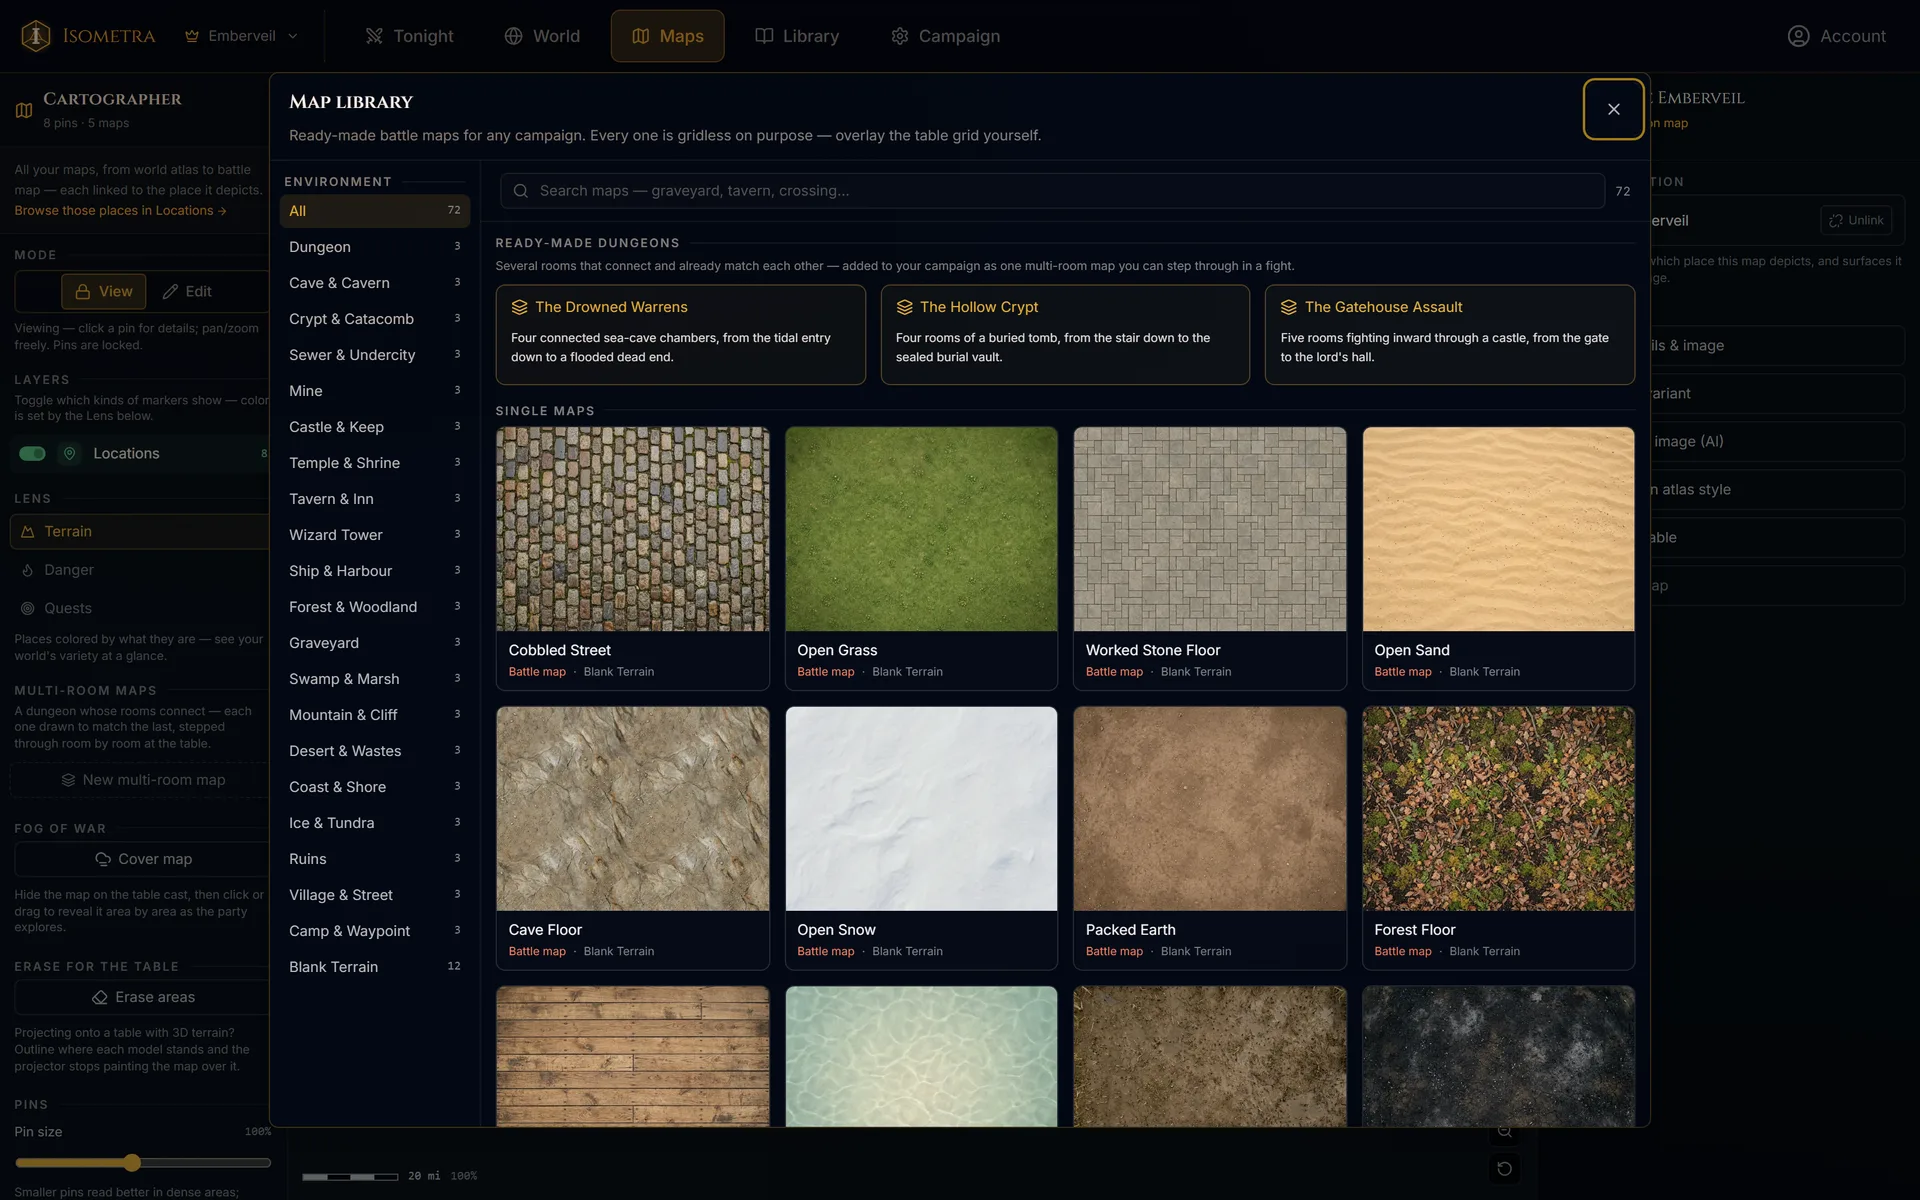The width and height of the screenshot is (1920, 1200).
Task: Select the Maps tab
Action: (668, 36)
